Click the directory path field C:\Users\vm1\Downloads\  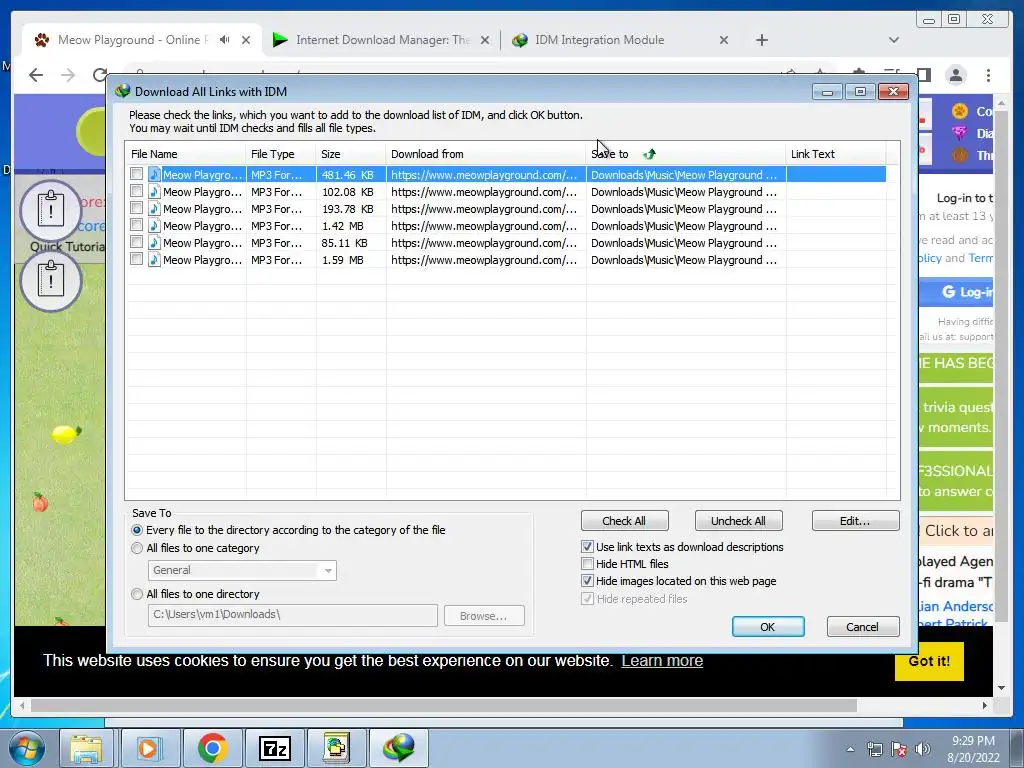[x=293, y=615]
